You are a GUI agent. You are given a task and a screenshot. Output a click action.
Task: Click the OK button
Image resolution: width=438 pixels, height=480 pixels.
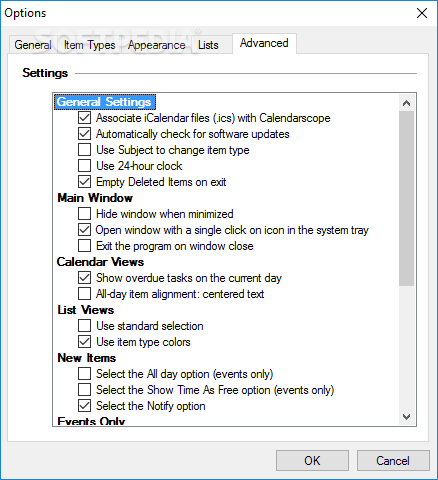tap(312, 461)
